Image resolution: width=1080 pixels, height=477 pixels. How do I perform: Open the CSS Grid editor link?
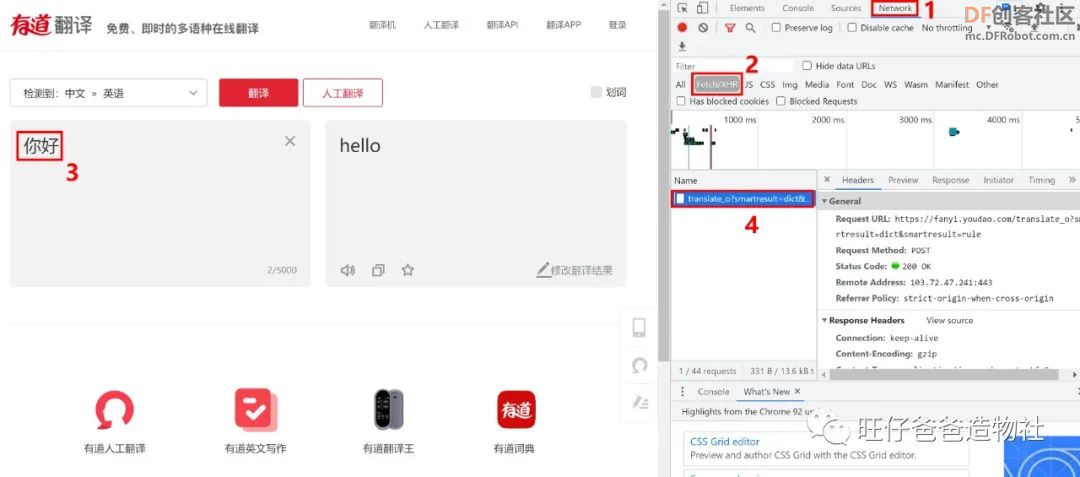coord(725,442)
